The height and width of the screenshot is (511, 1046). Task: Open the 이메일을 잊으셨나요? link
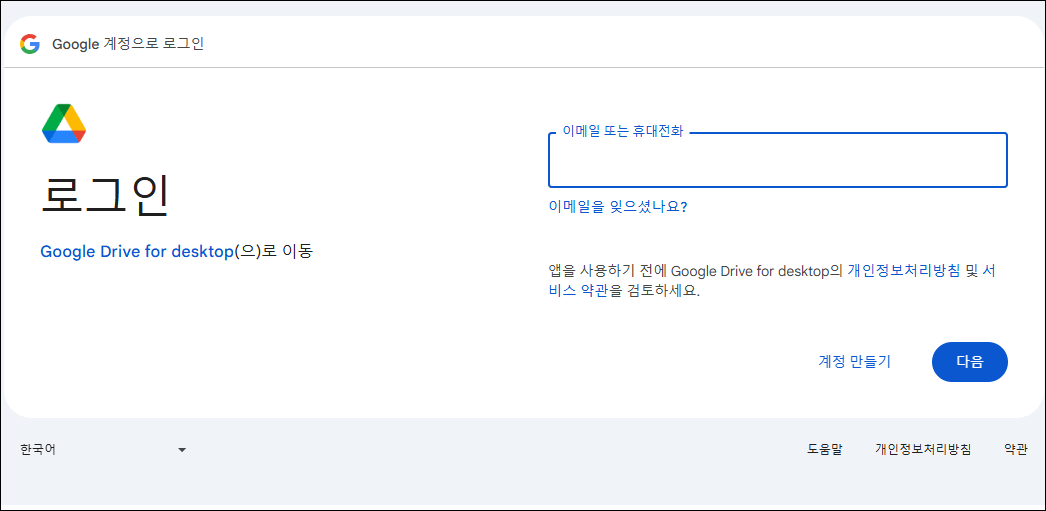coord(618,207)
